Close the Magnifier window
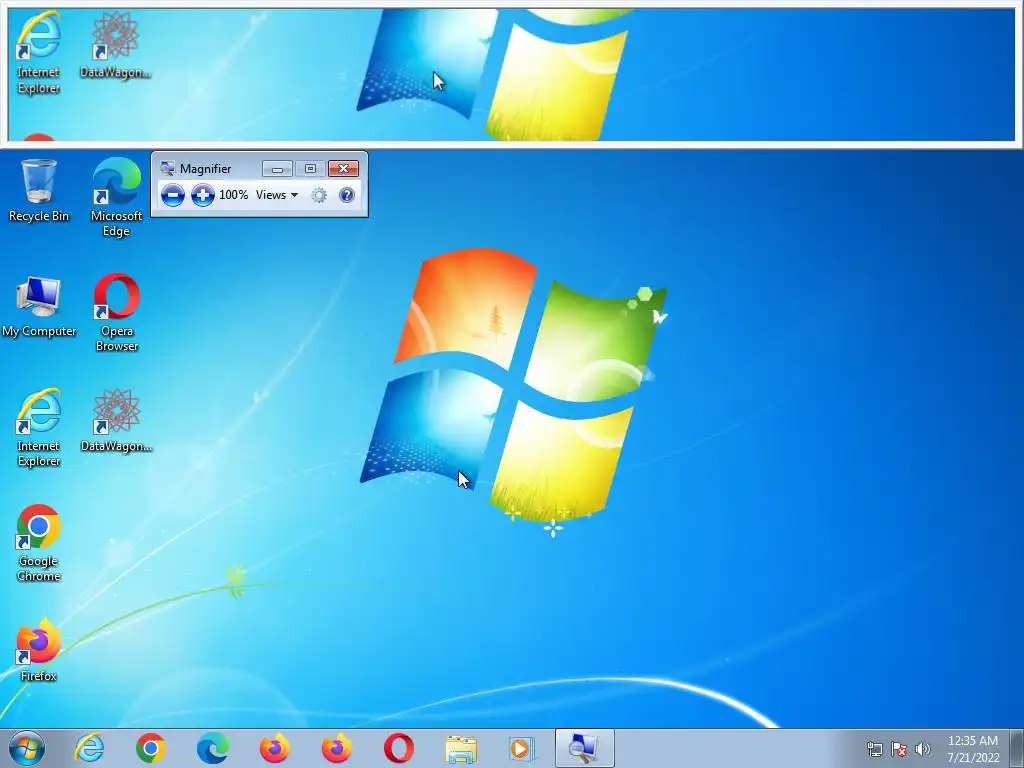Image resolution: width=1024 pixels, height=768 pixels. click(344, 169)
